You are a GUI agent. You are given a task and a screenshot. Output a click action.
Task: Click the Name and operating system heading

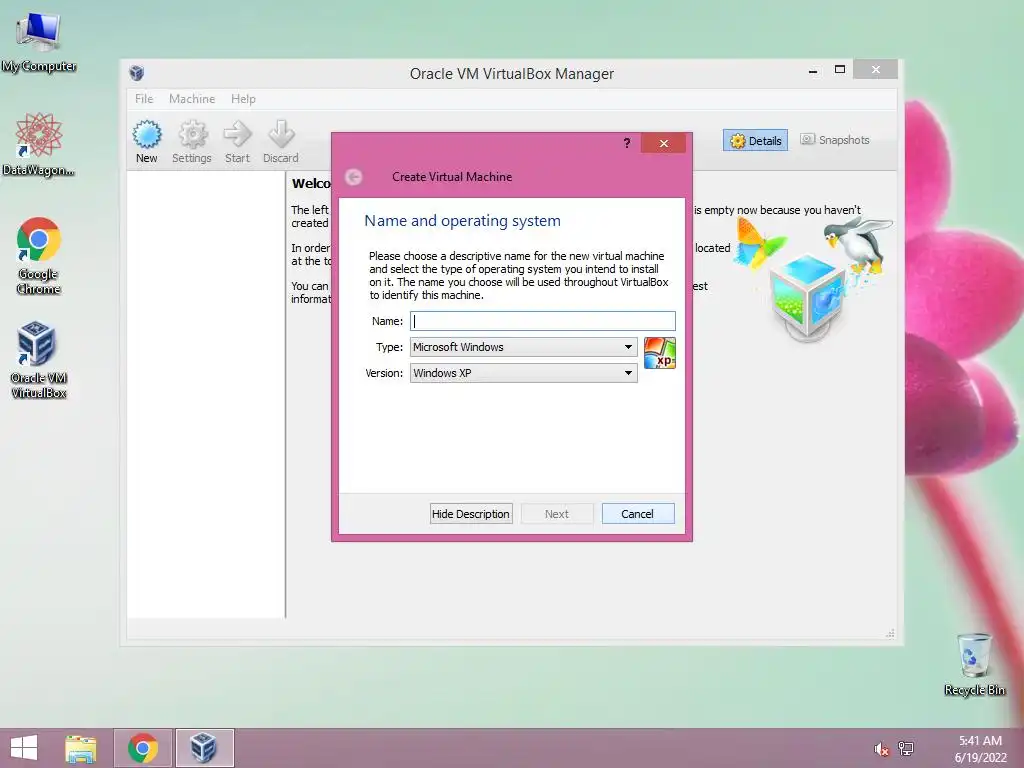(462, 221)
